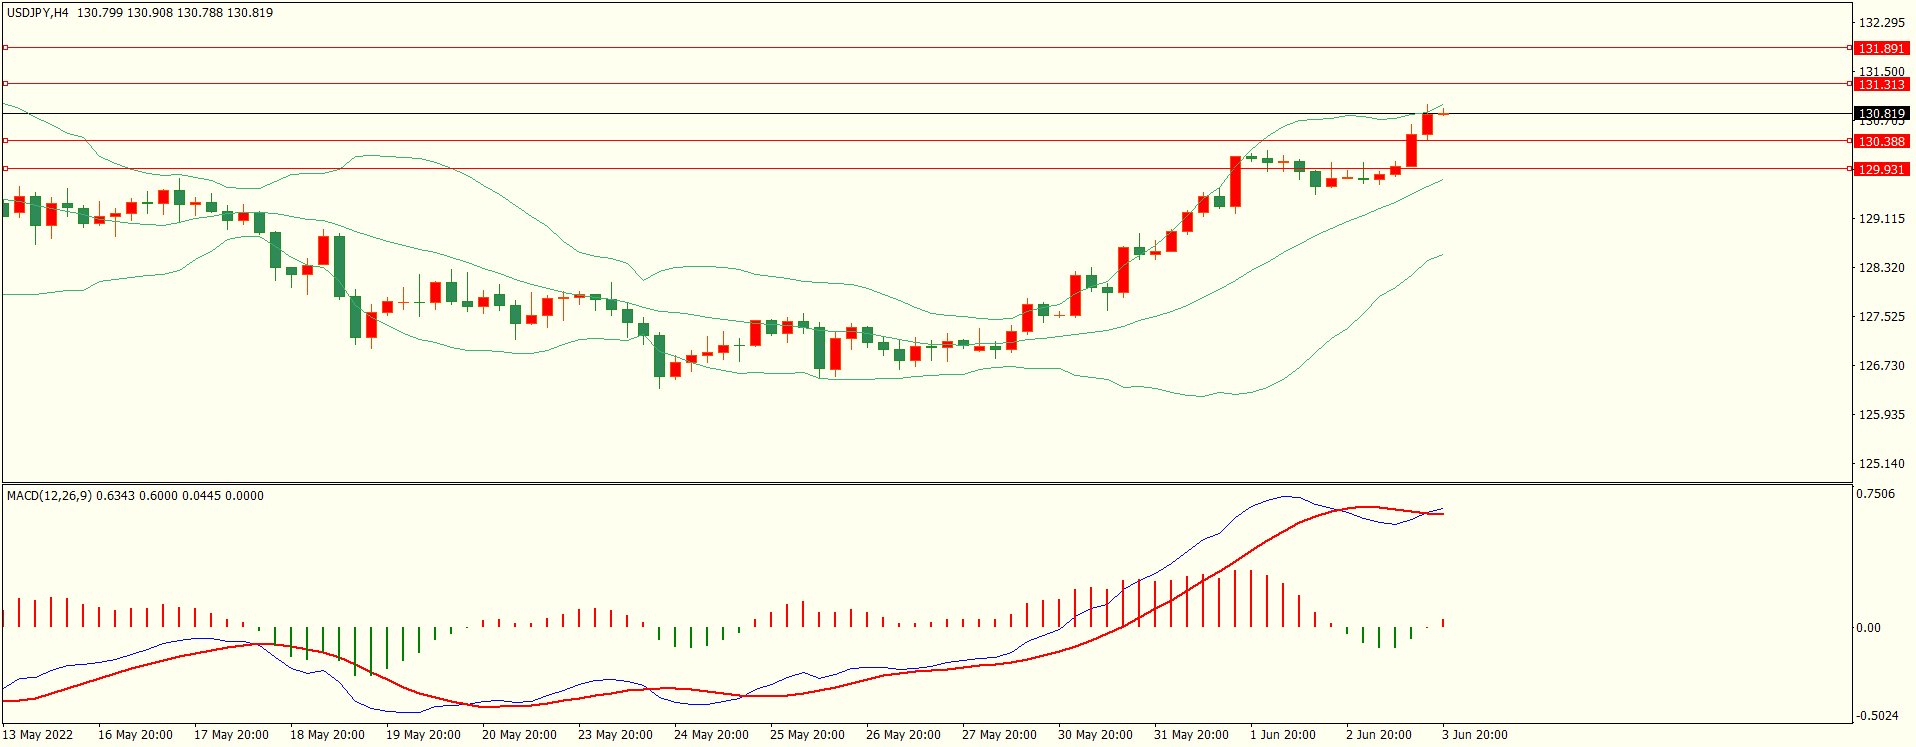
Task: Select left handle of the 131.891 line
Action: pyautogui.click(x=5, y=47)
